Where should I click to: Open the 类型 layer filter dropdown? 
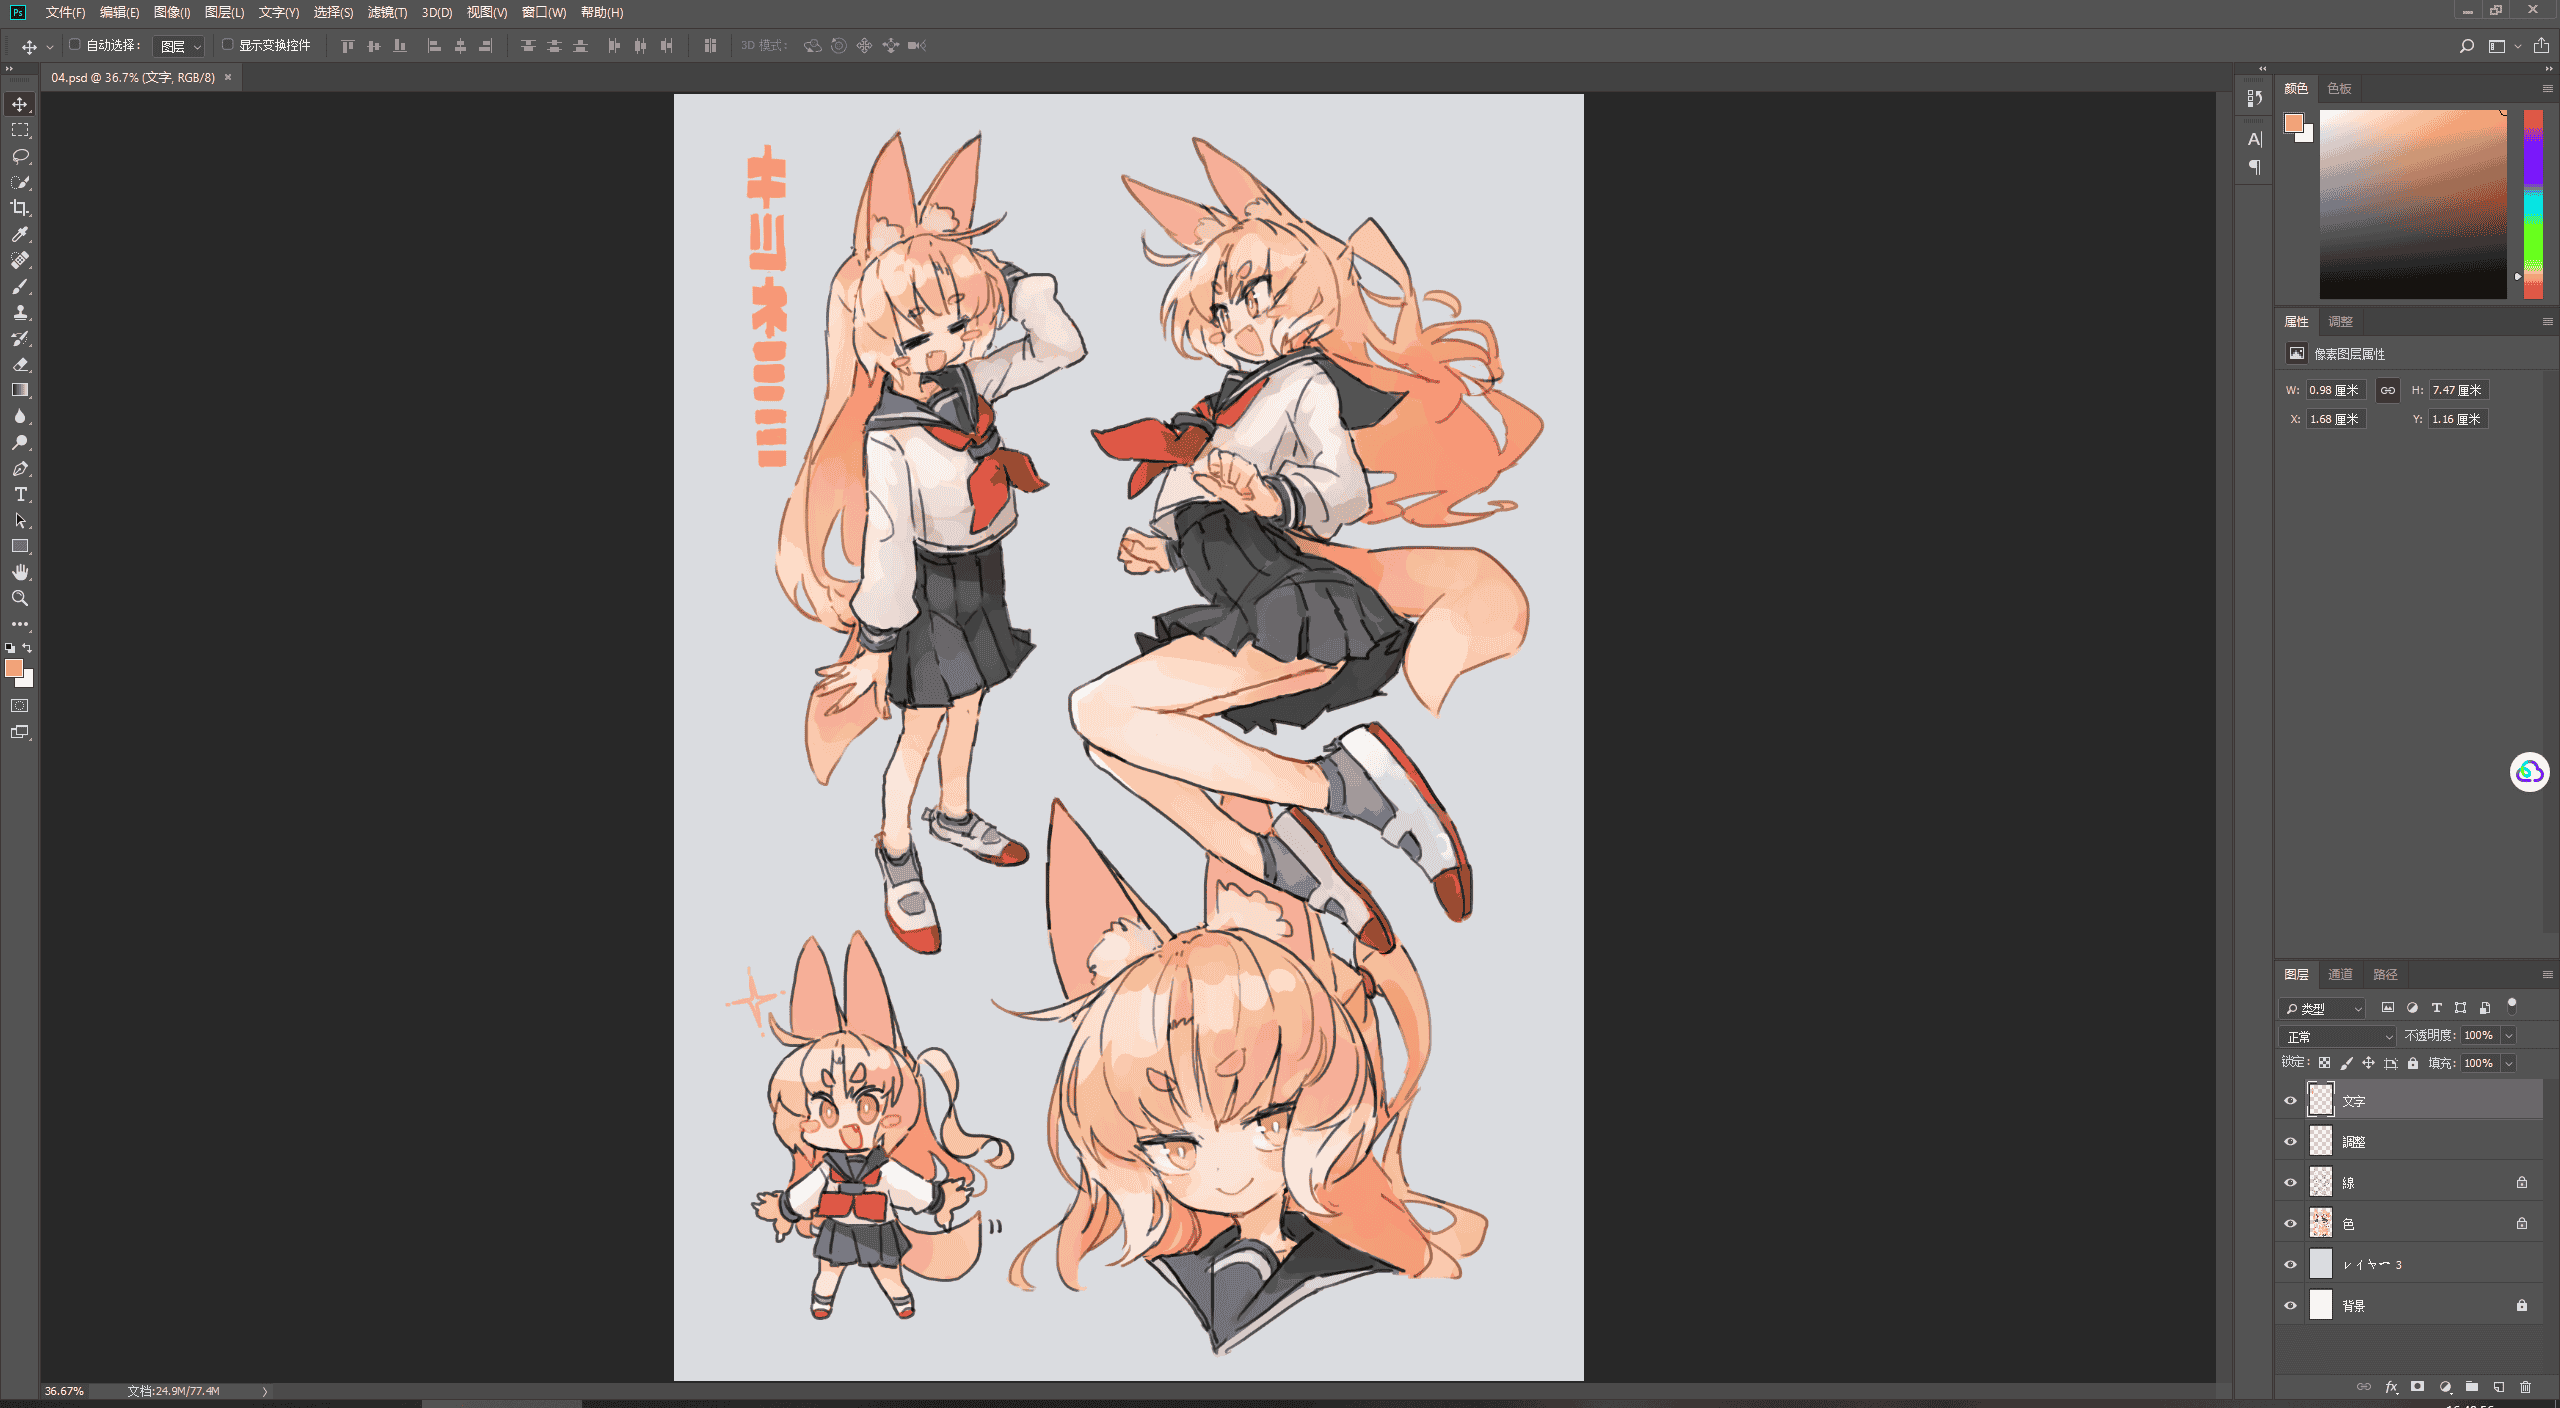pos(2323,1008)
